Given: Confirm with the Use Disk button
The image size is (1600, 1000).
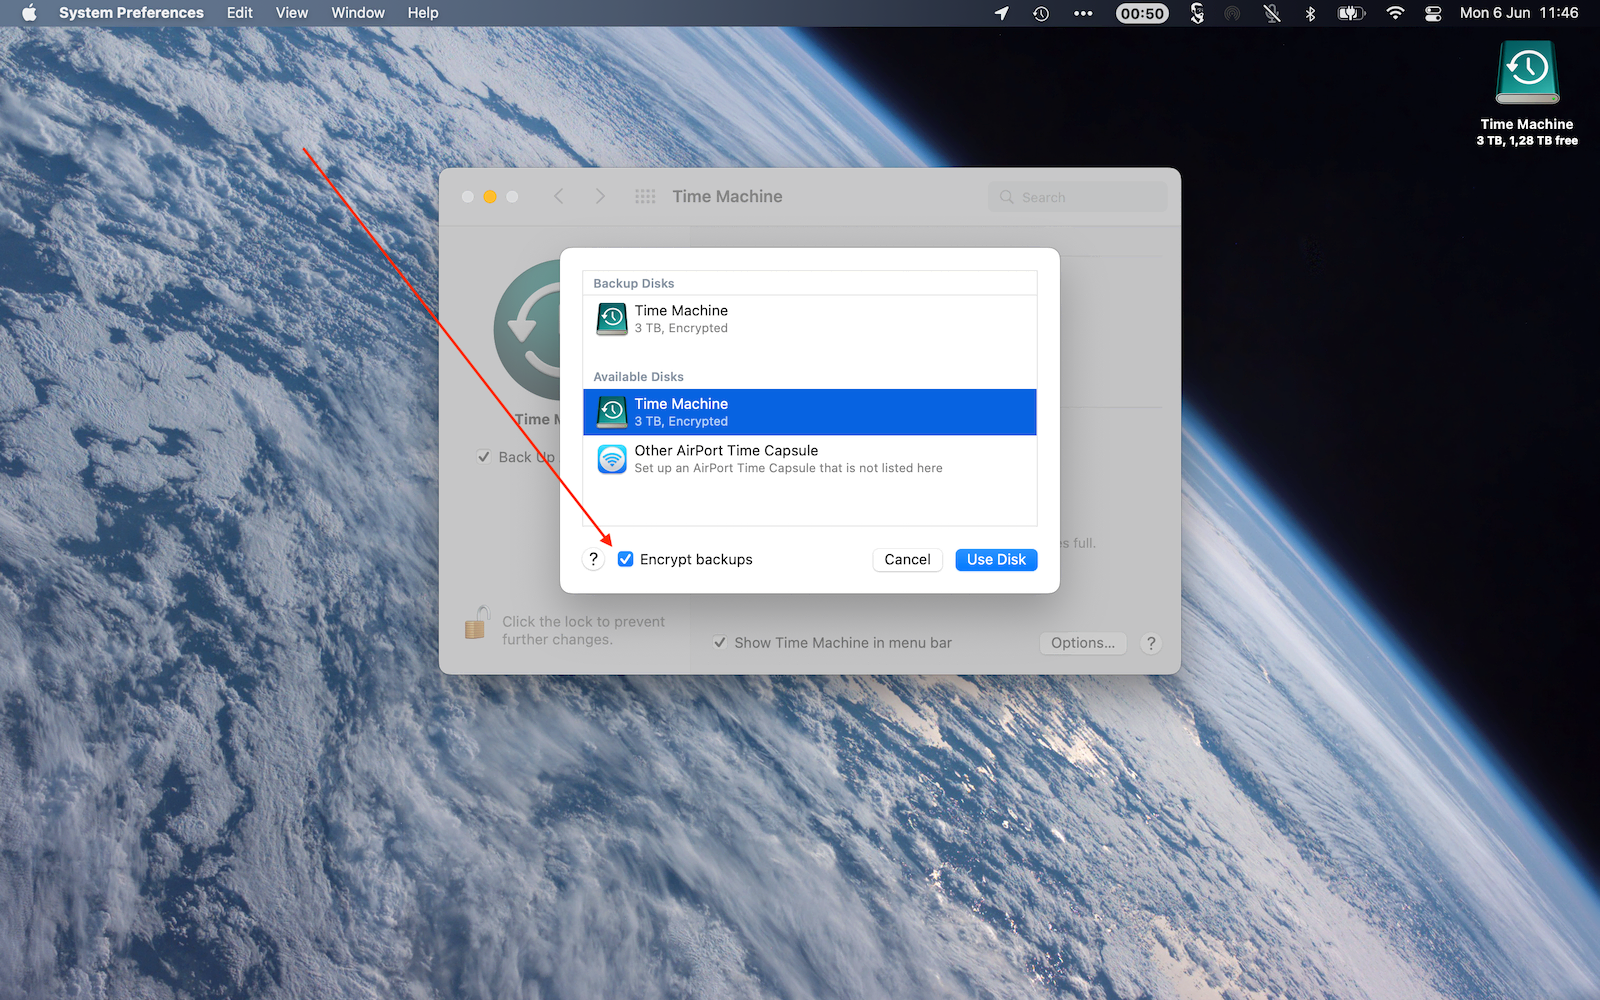Looking at the screenshot, I should (x=996, y=559).
